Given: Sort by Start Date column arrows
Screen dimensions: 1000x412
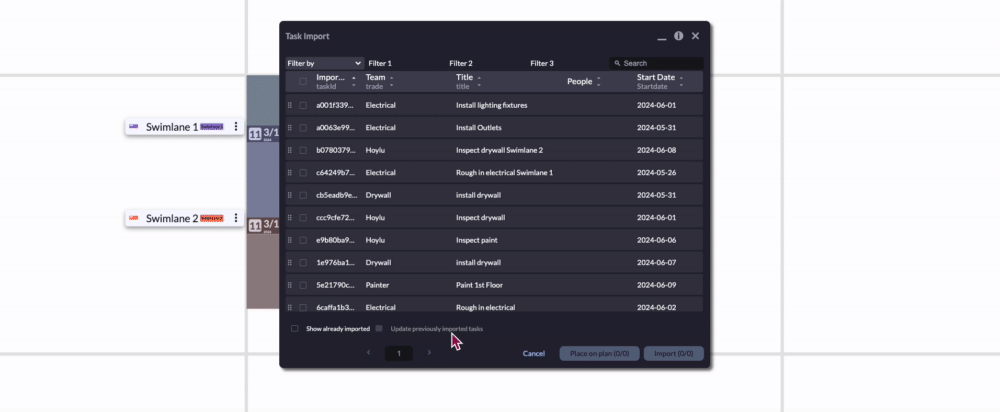Looking at the screenshot, I should (x=681, y=82).
